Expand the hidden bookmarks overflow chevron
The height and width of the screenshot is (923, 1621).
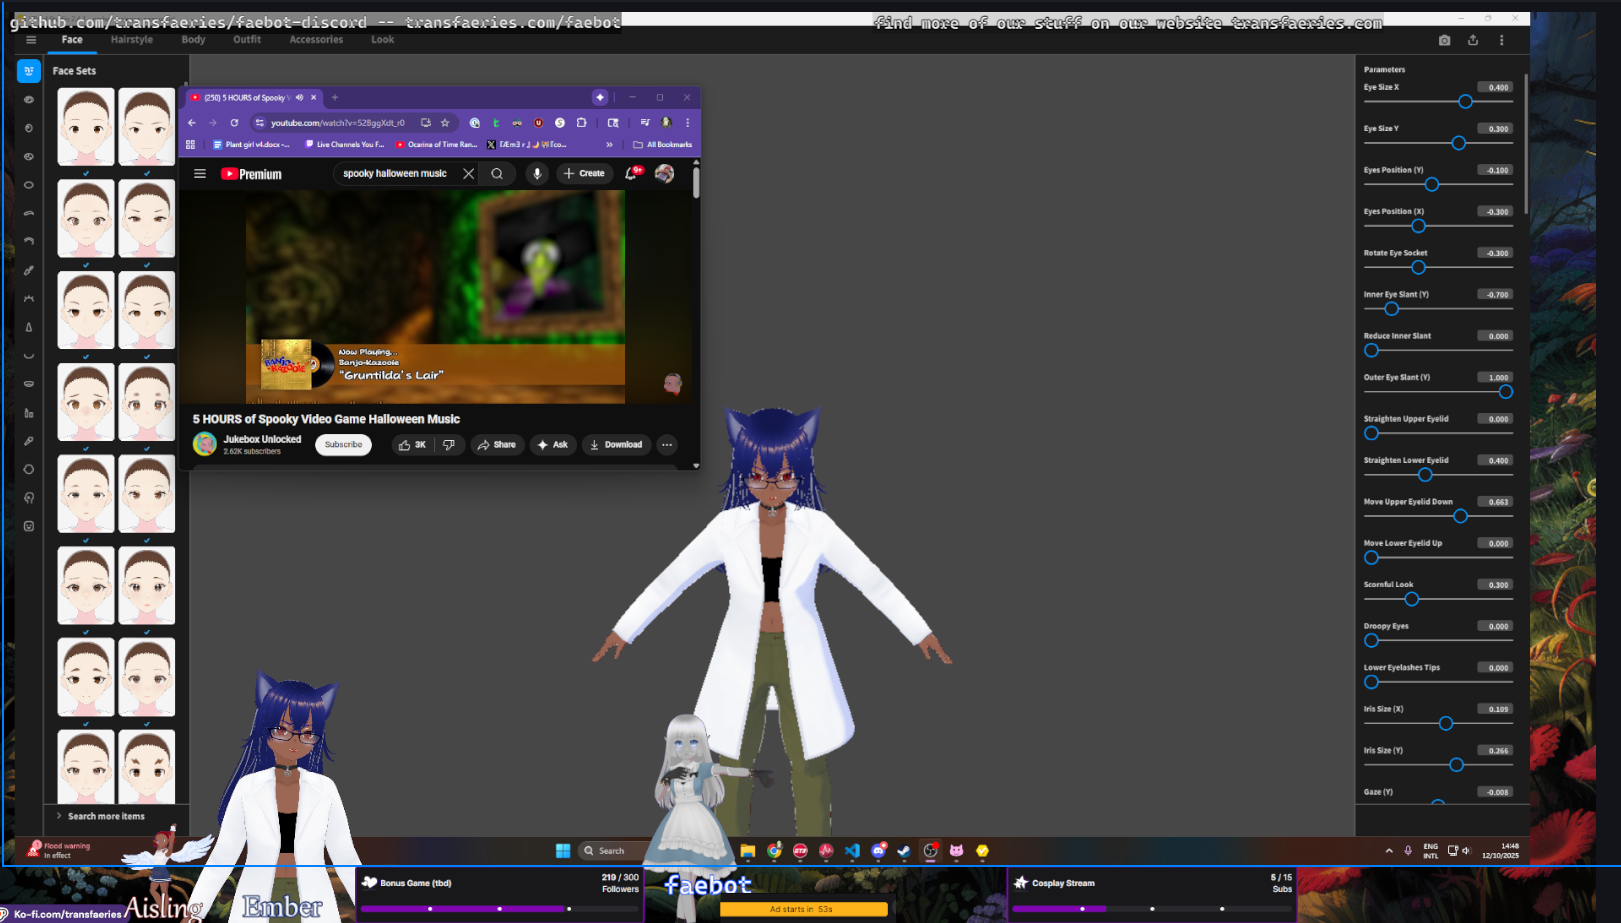[x=609, y=145]
